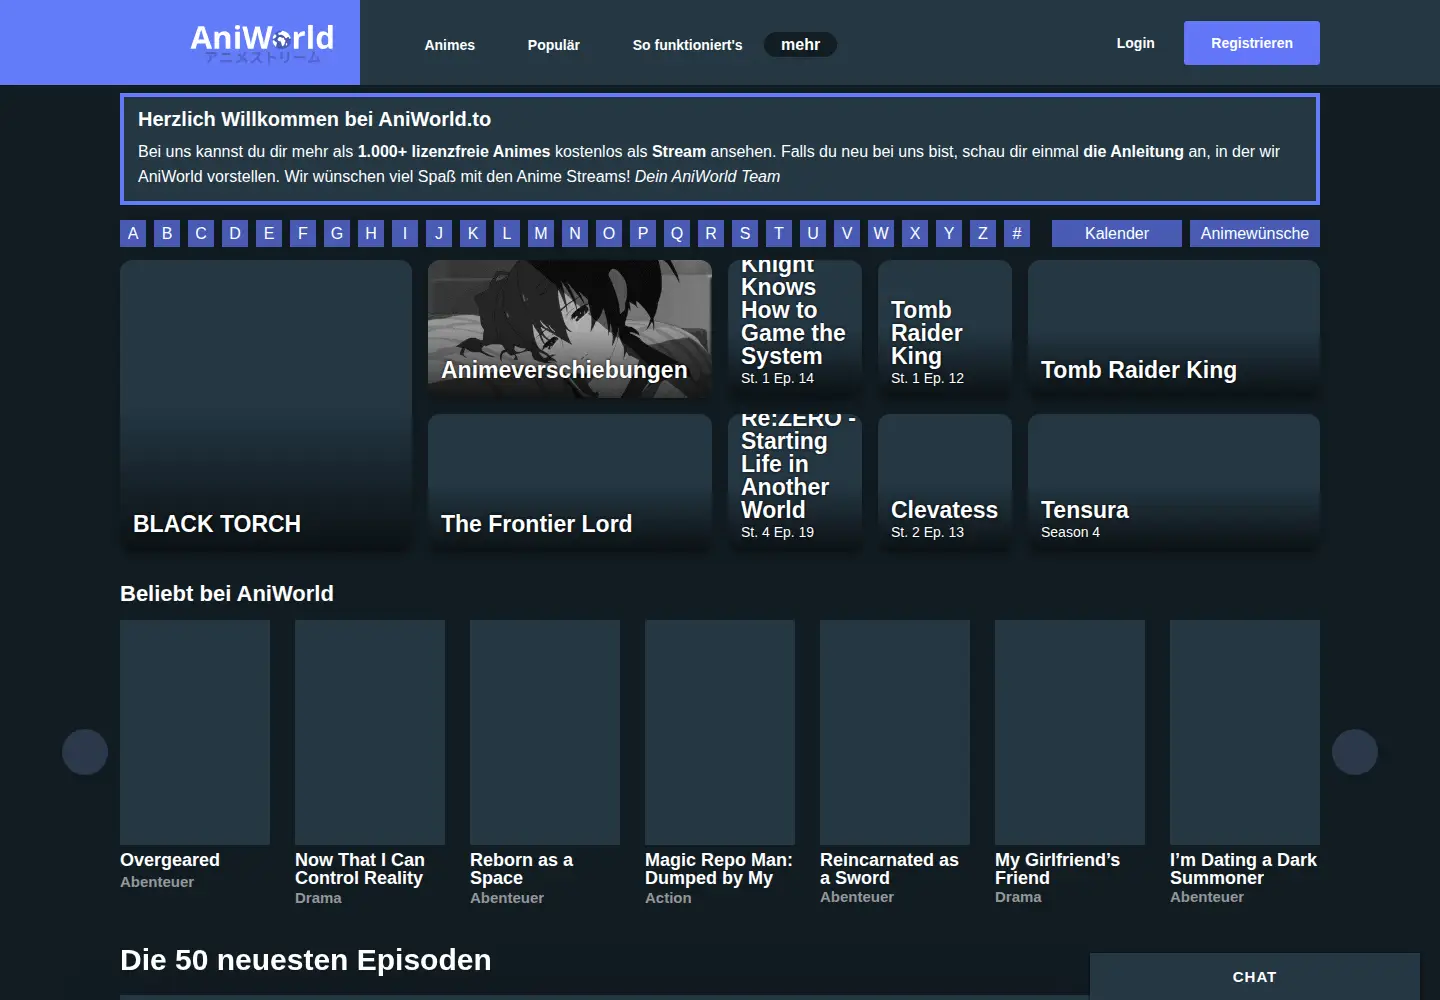Open the Populär menu item
The height and width of the screenshot is (1000, 1440).
[554, 45]
